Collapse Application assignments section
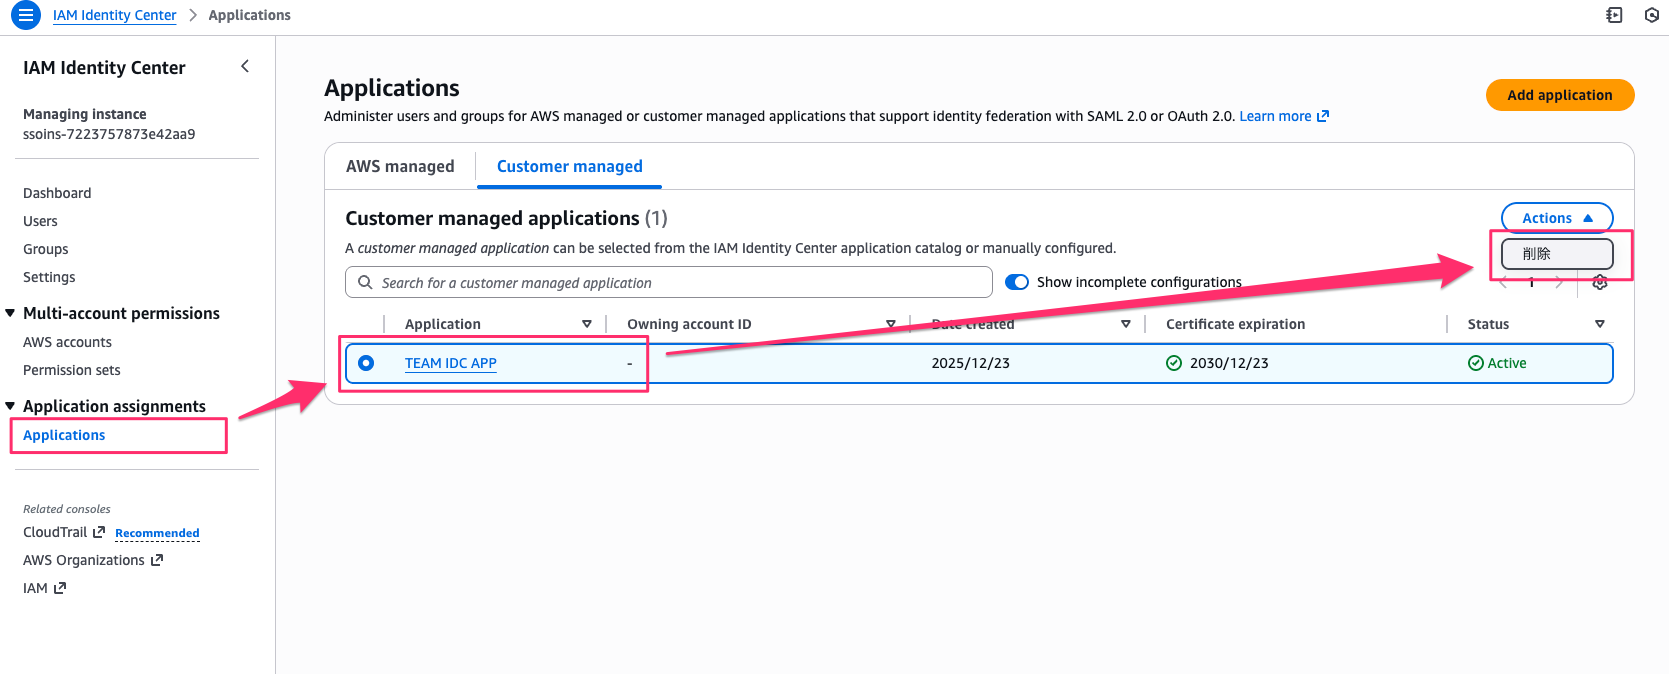The width and height of the screenshot is (1669, 674). (11, 406)
